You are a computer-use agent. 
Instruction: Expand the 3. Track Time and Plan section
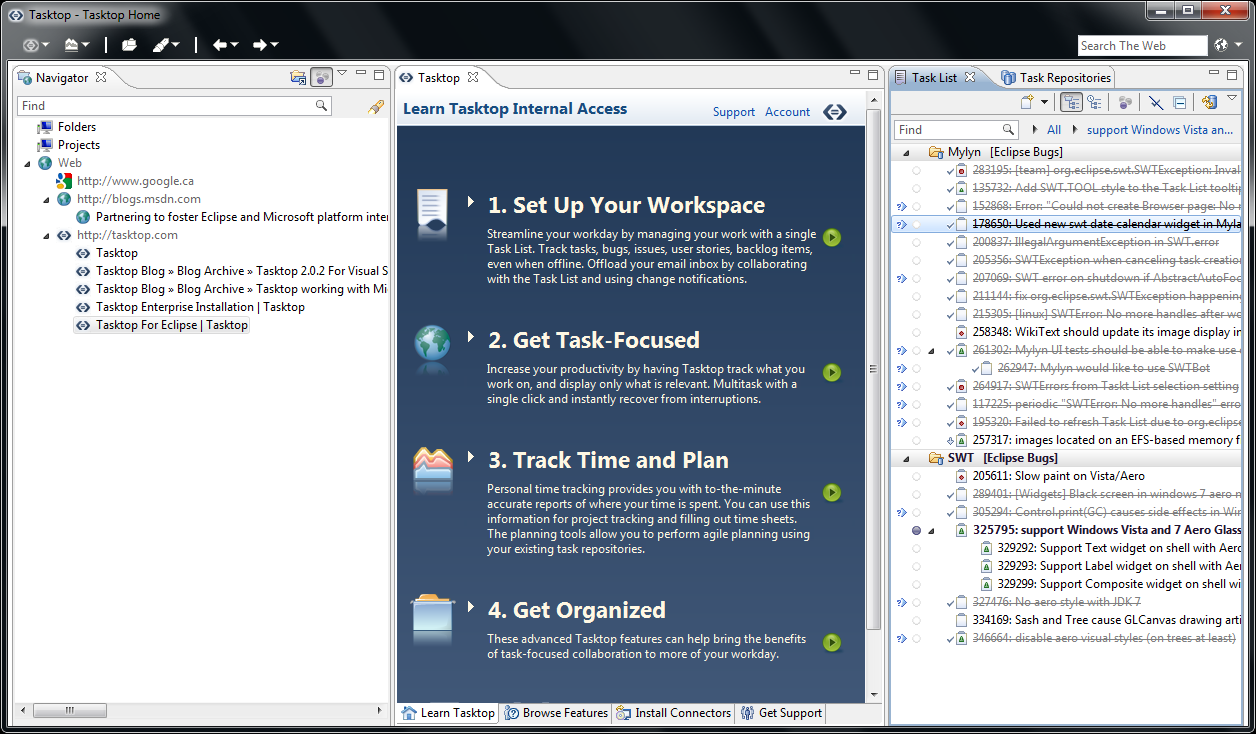coord(471,458)
